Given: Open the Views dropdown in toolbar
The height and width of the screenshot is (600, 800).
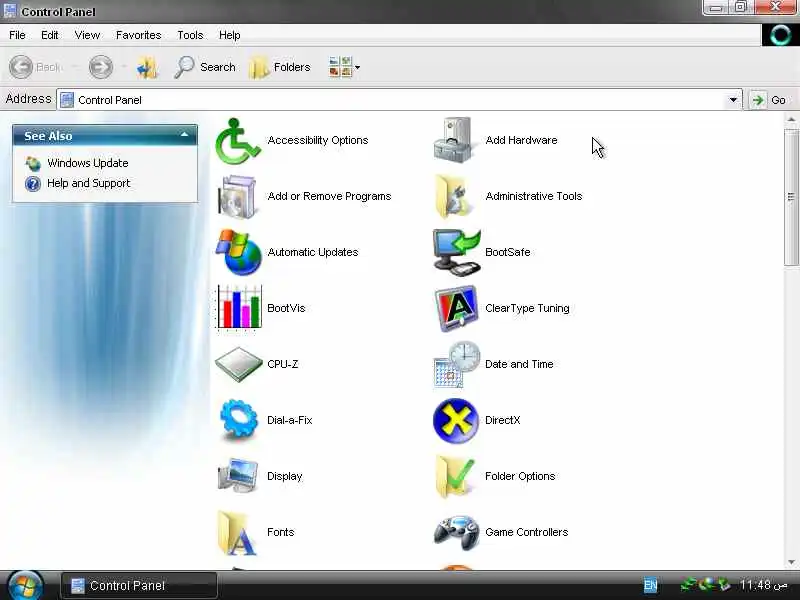Looking at the screenshot, I should [x=344, y=67].
